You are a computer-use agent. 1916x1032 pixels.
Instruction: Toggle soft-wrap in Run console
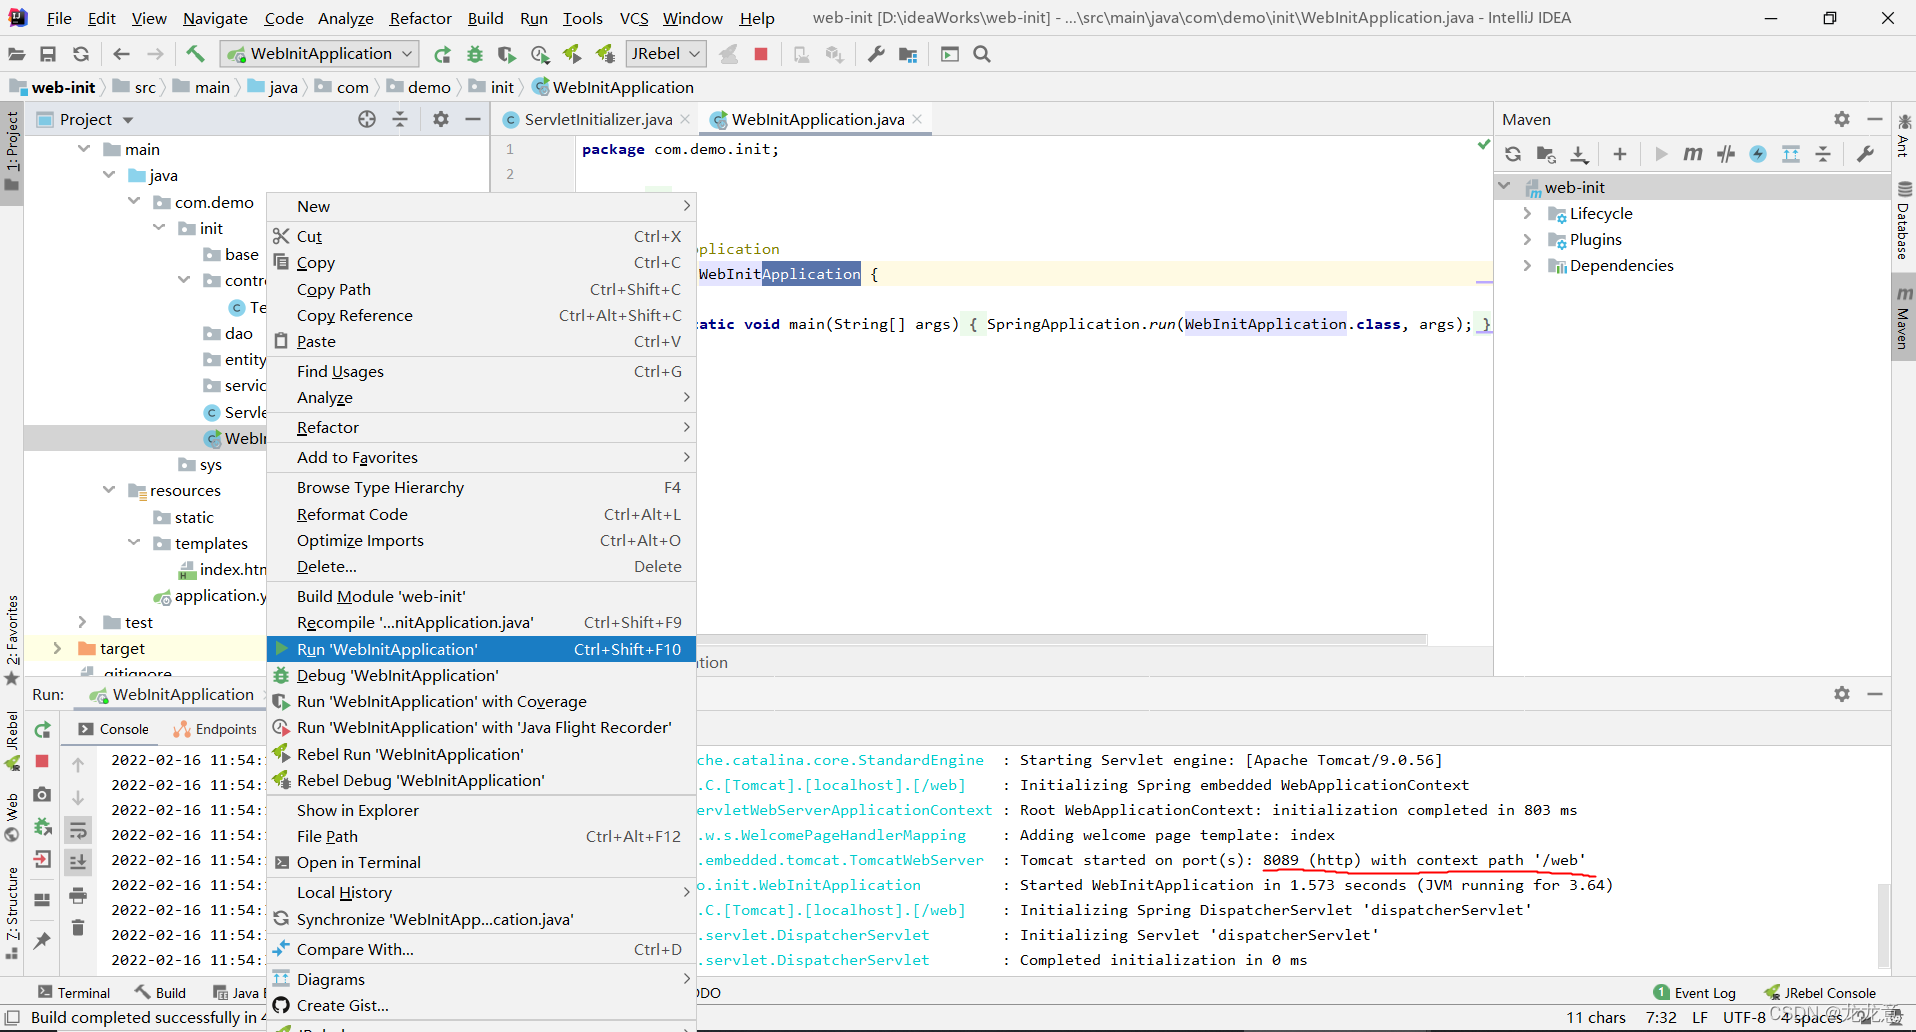pos(78,830)
